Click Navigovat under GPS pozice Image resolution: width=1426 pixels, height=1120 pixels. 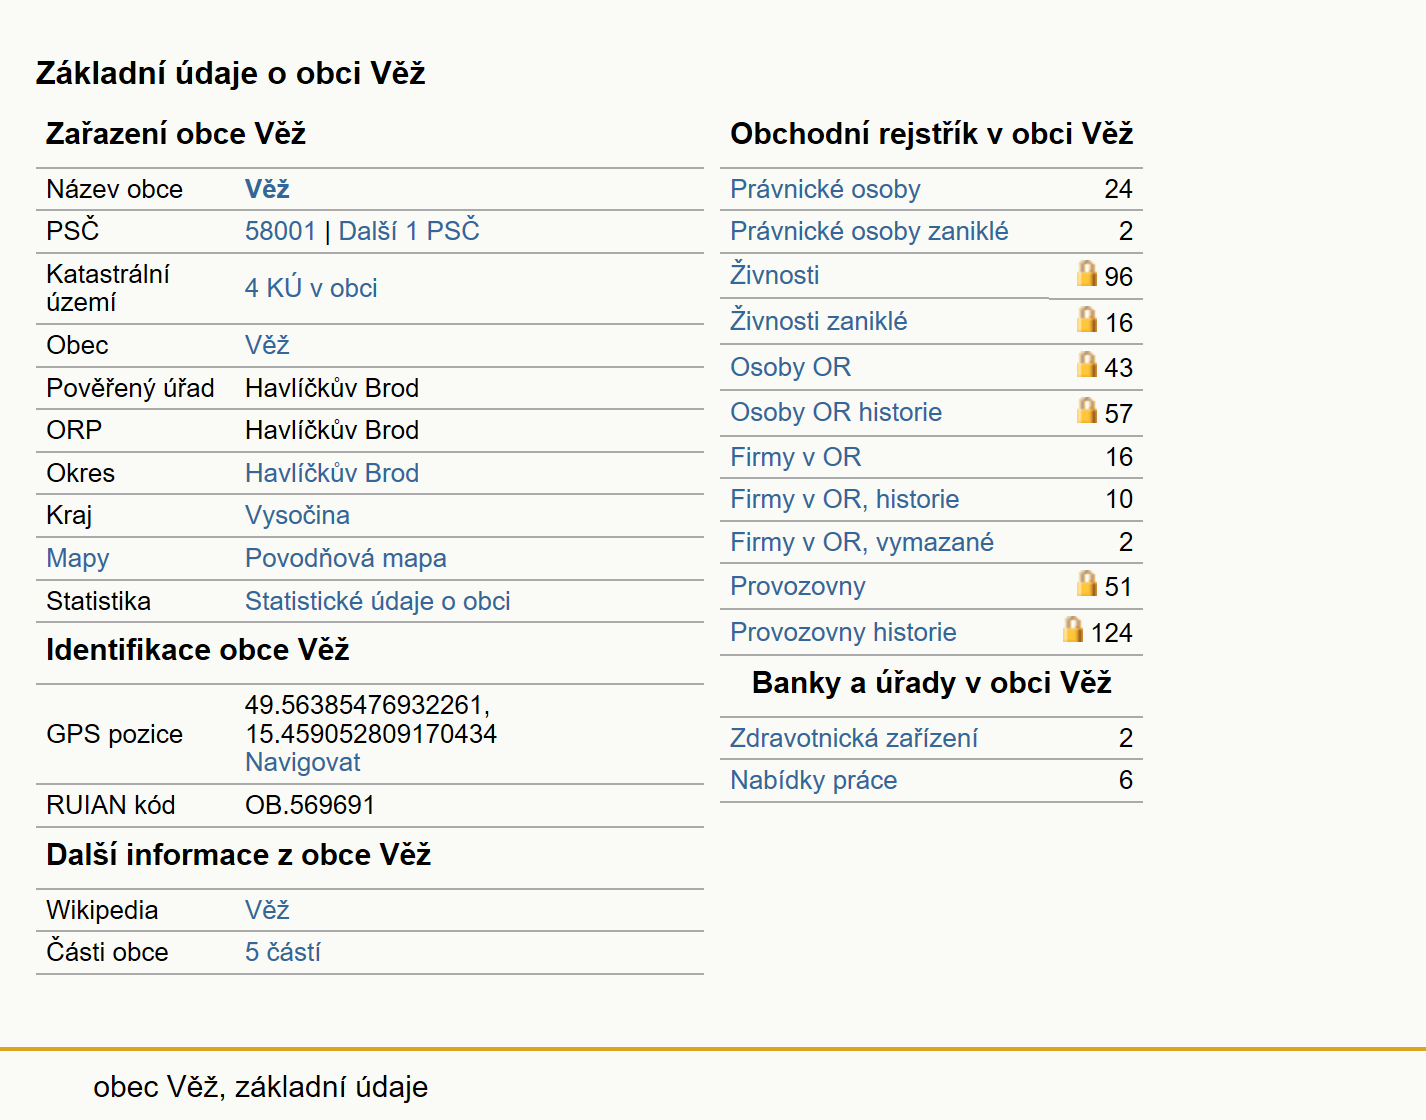(302, 762)
